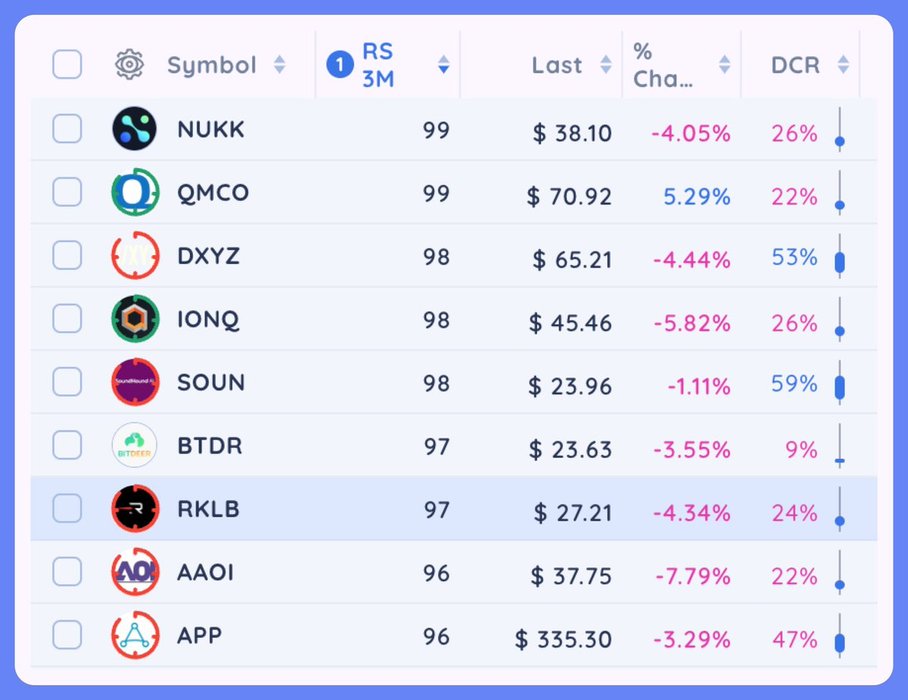This screenshot has width=908, height=700.
Task: Click the SoundHound SOUN logo
Action: tap(135, 383)
